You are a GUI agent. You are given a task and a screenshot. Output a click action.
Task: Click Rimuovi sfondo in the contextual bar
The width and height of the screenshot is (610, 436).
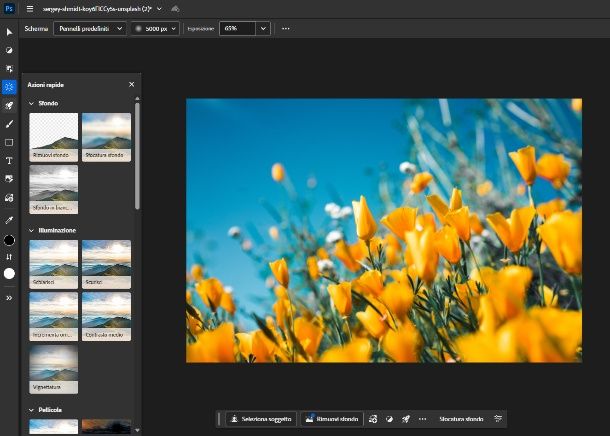pos(332,419)
